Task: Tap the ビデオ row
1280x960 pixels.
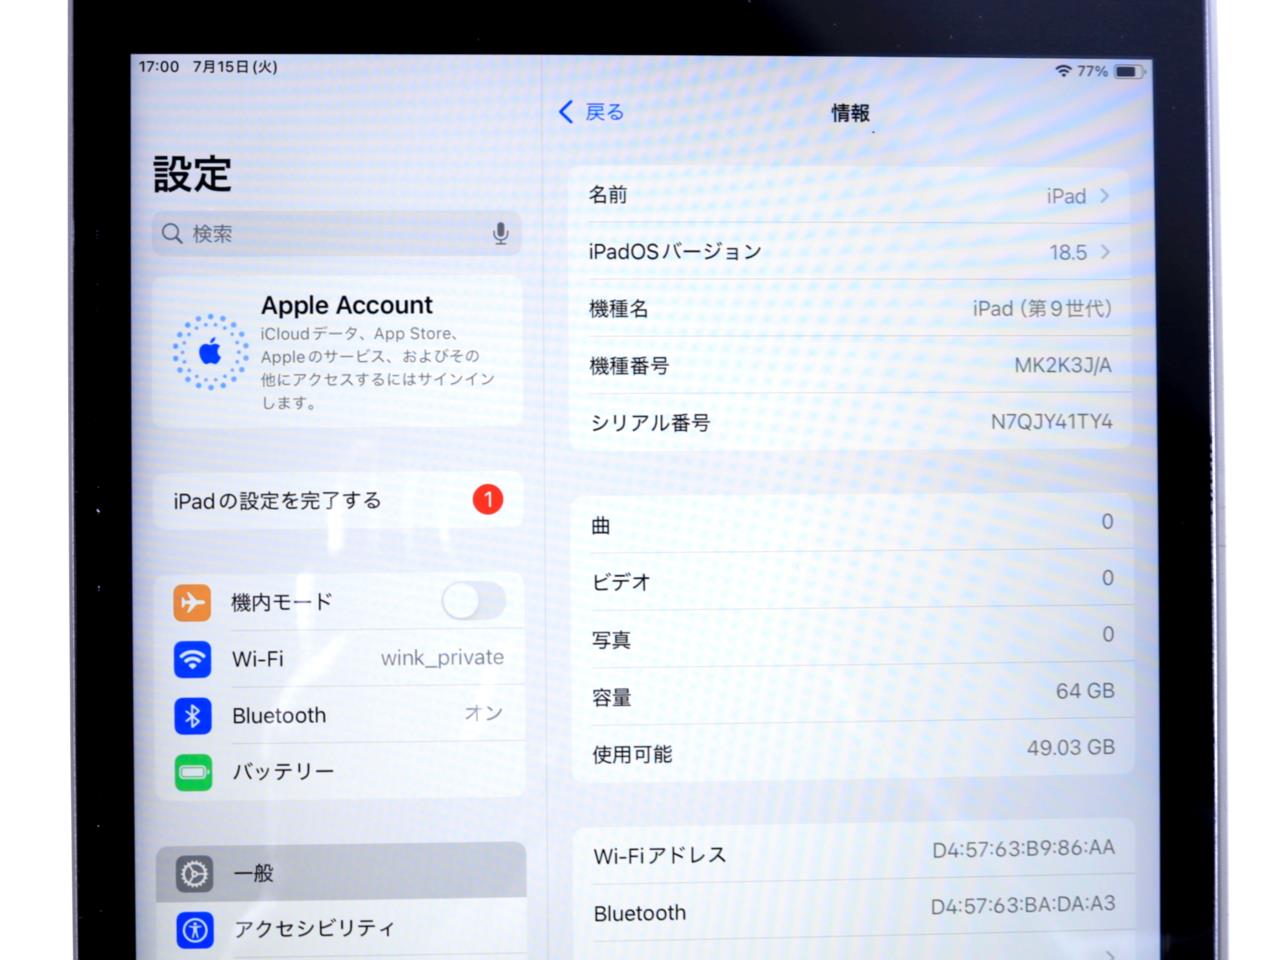Action: click(x=852, y=580)
